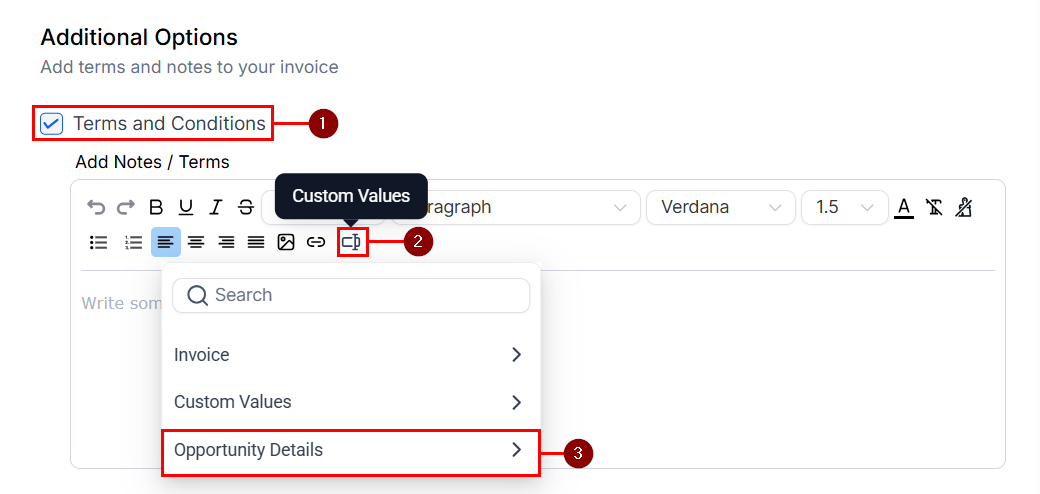This screenshot has width=1040, height=494.
Task: Insert an image into notes
Action: tap(286, 242)
